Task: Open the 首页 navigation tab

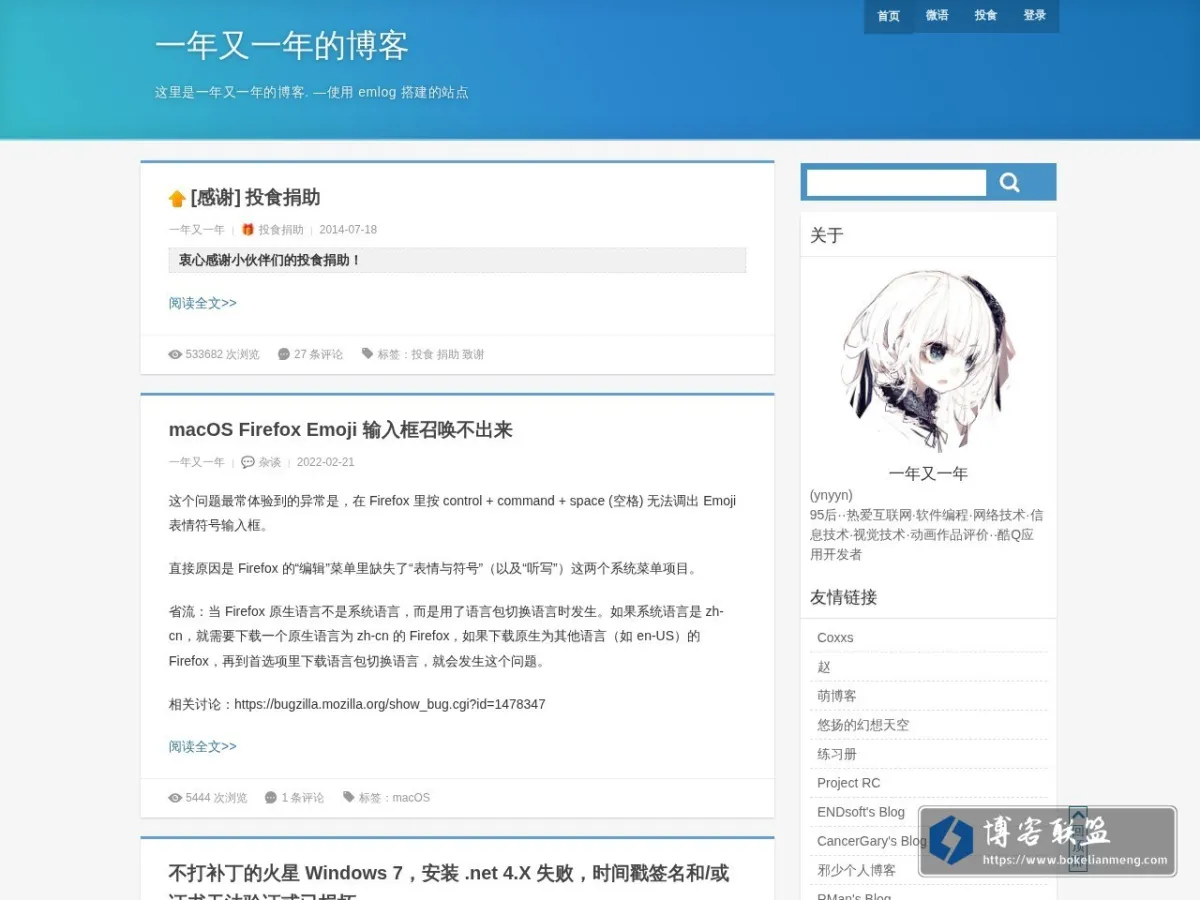Action: coord(888,16)
